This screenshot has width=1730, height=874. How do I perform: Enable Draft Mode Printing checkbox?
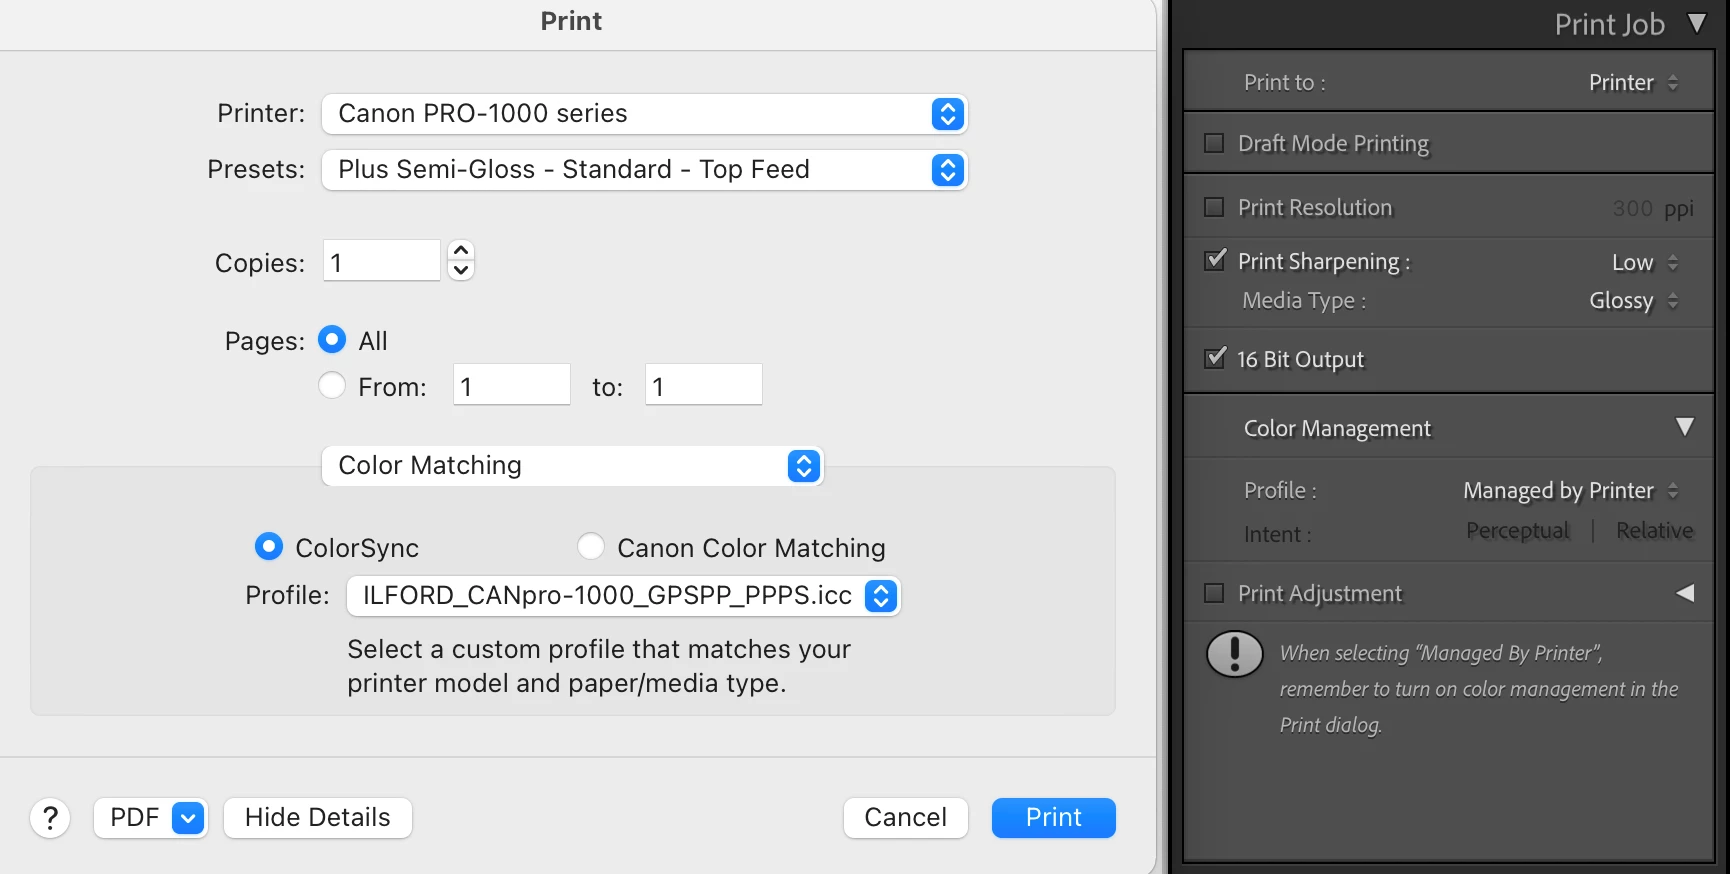(x=1214, y=143)
